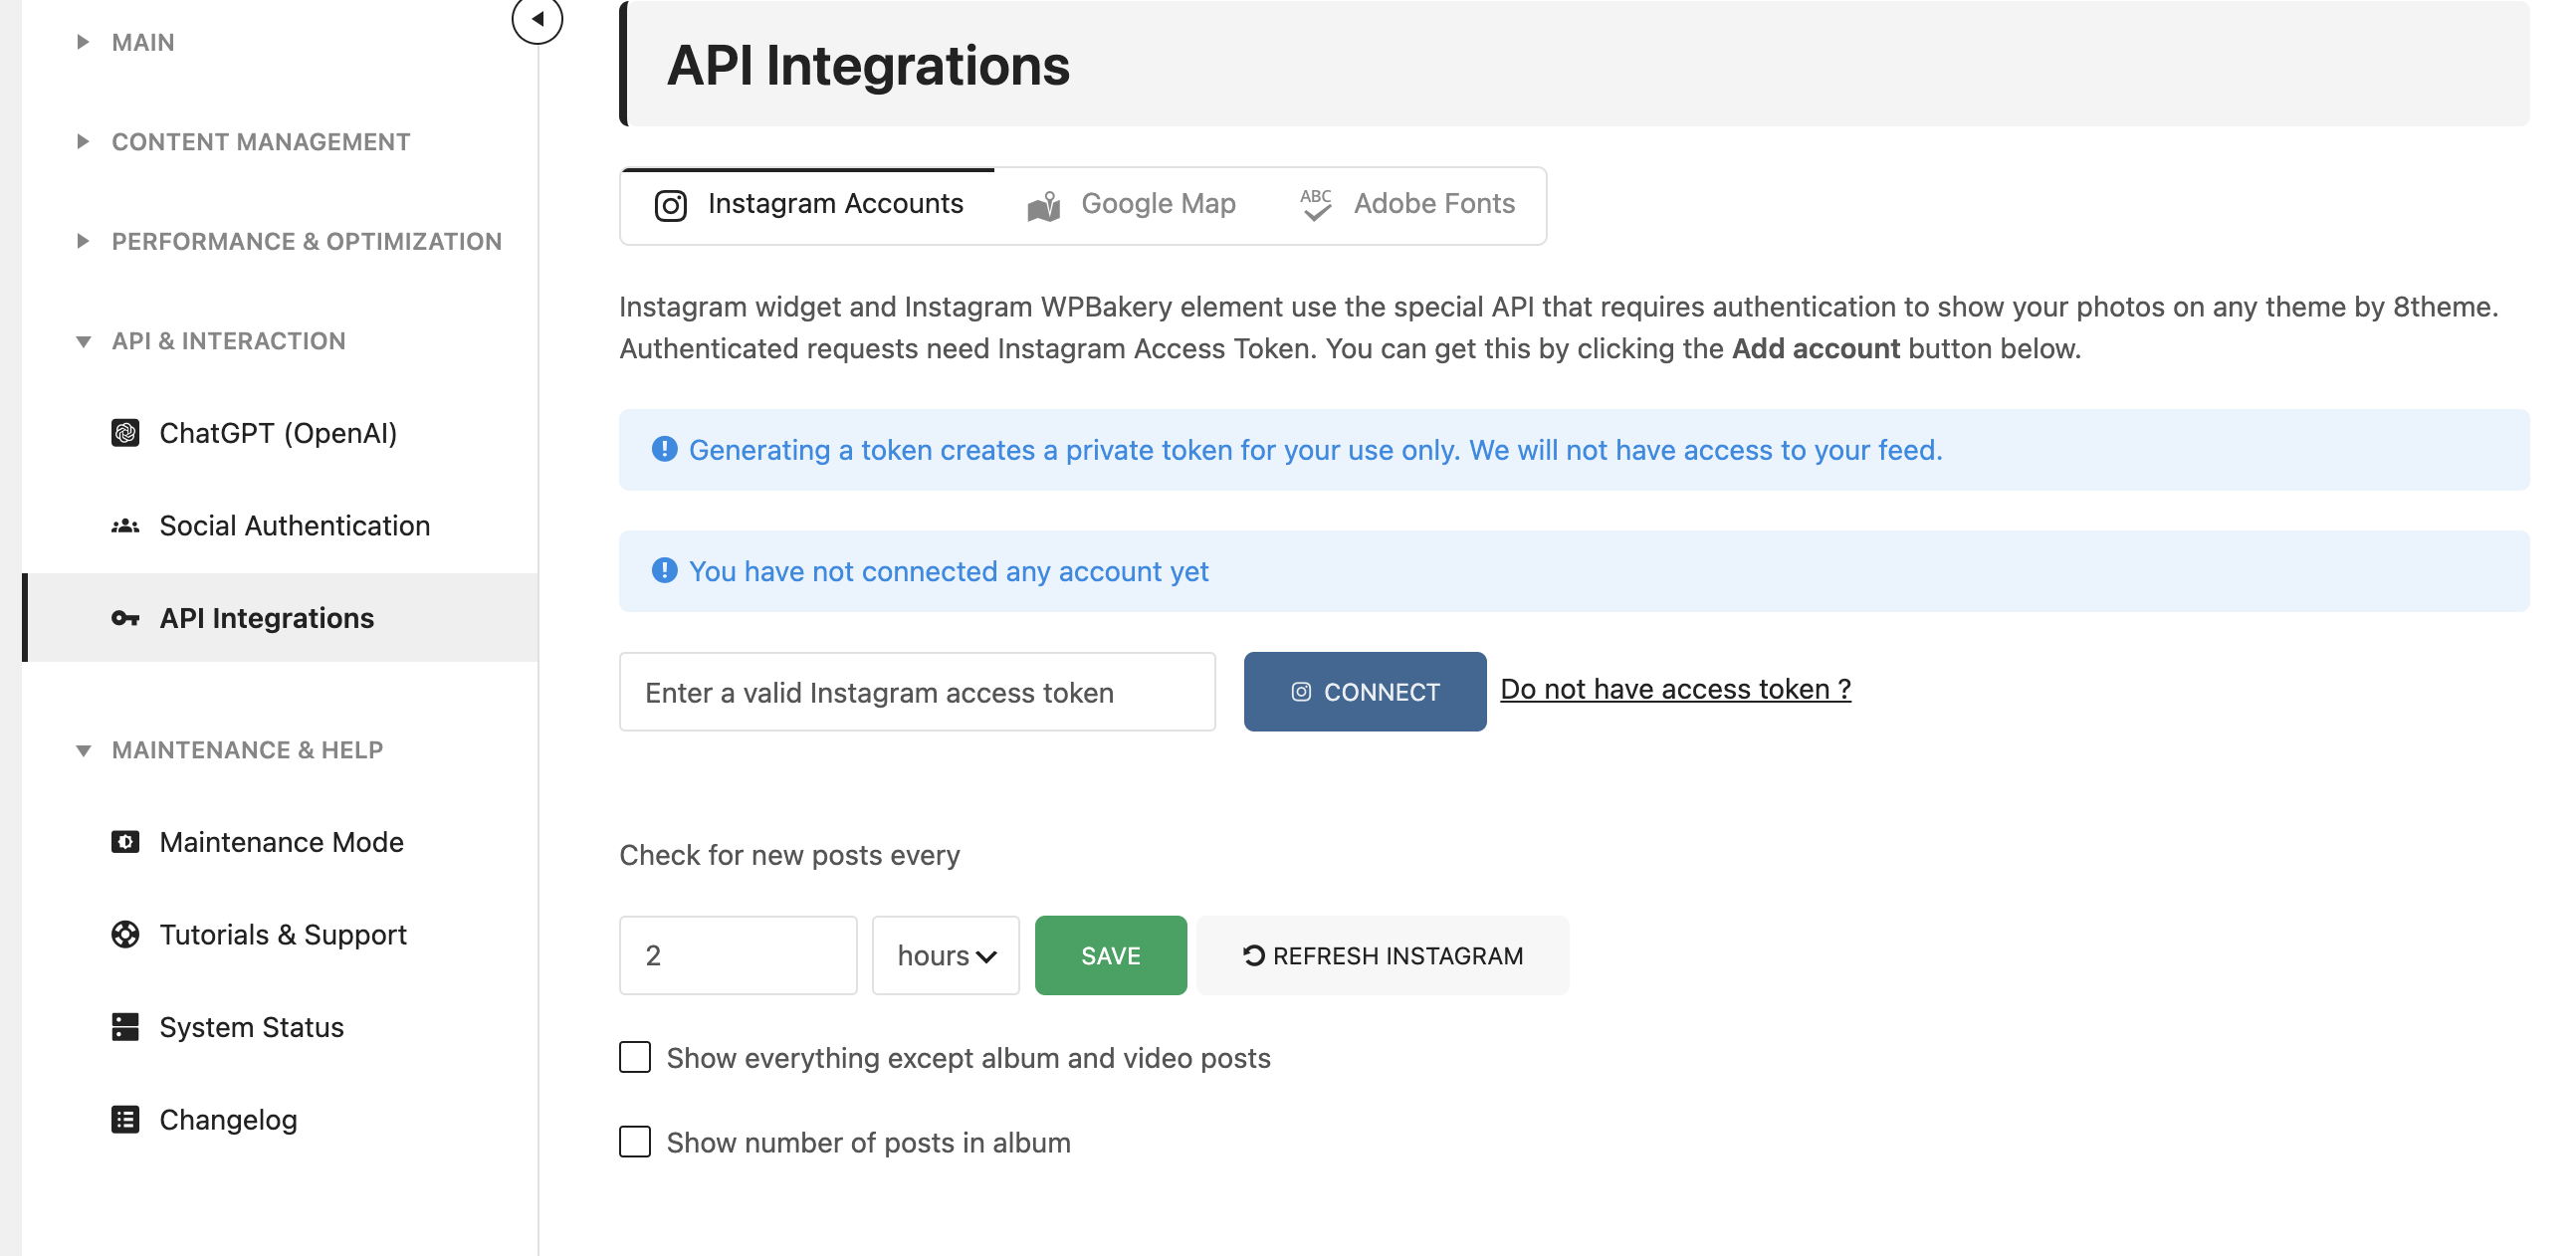
Task: Click the refresh arrow icon on Refresh Instagram
Action: (1254, 955)
